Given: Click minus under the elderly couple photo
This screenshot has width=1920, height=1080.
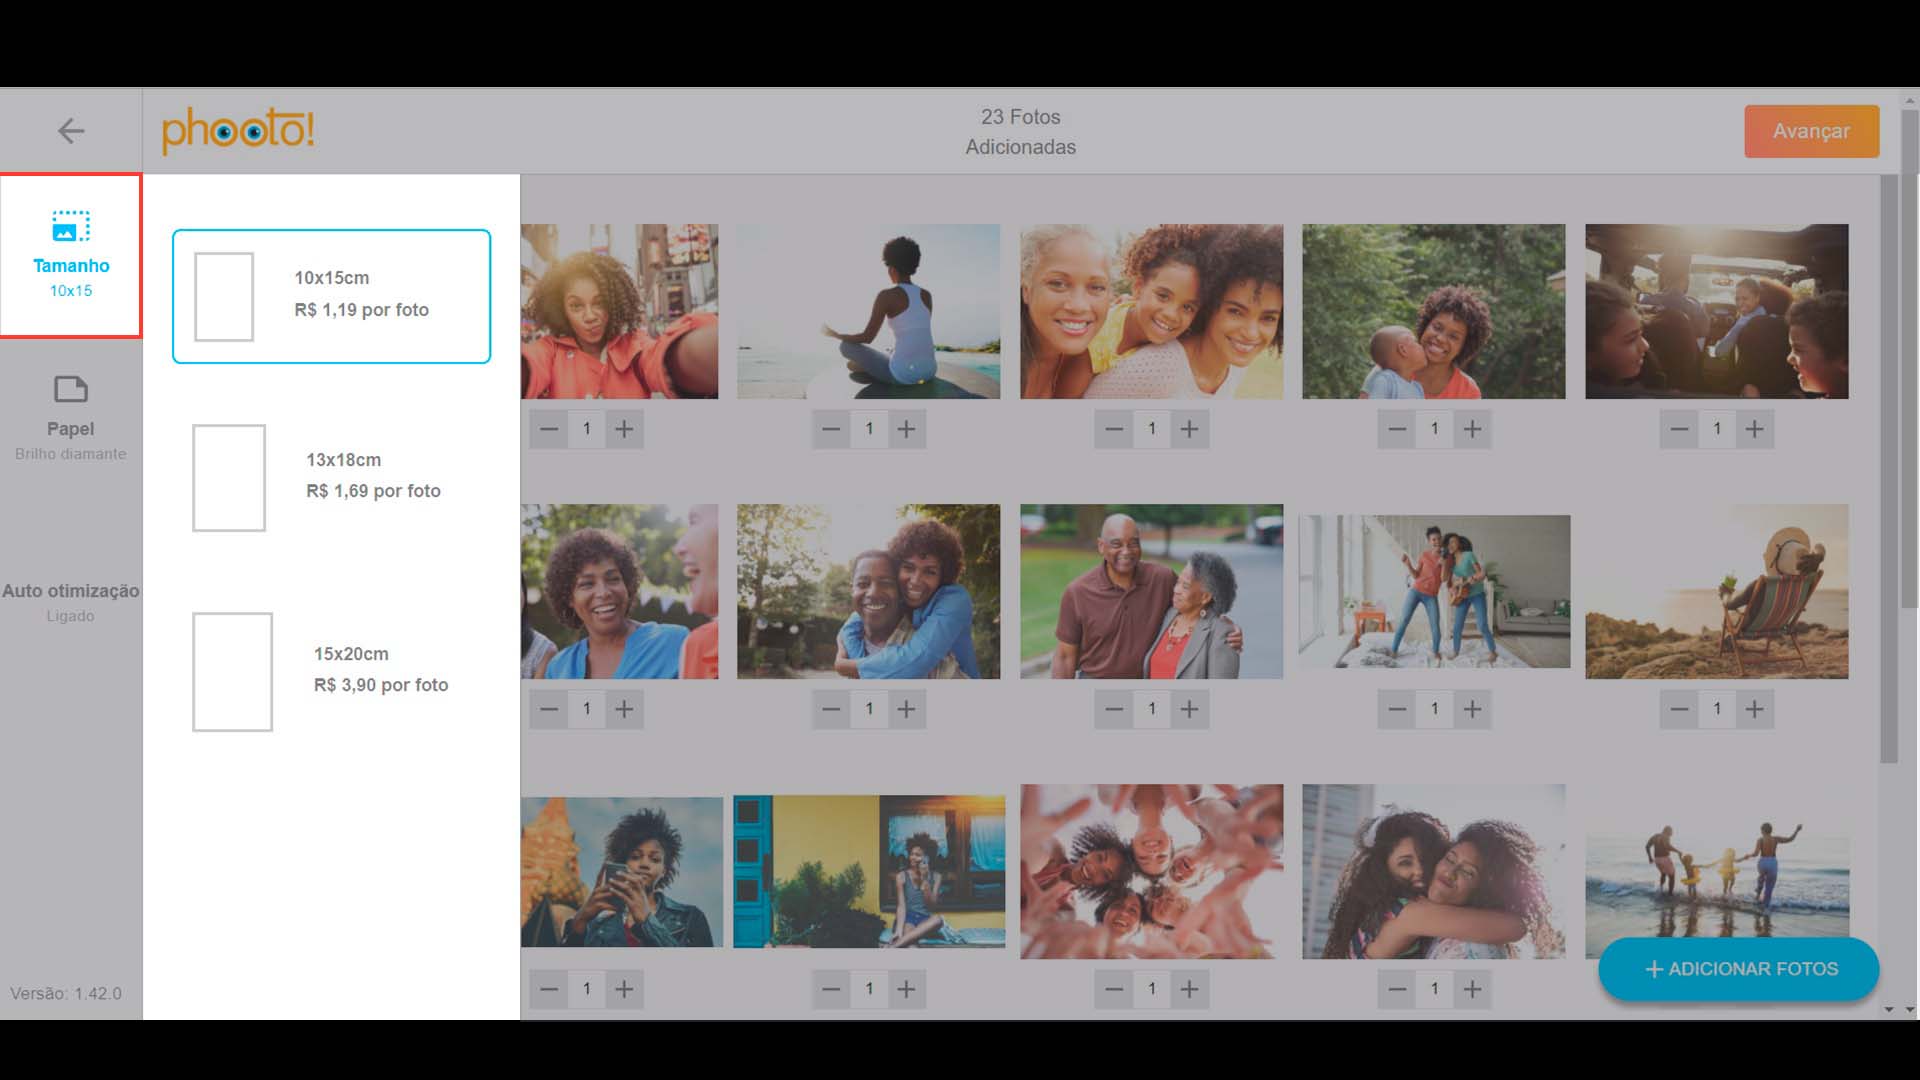Looking at the screenshot, I should tap(1114, 709).
